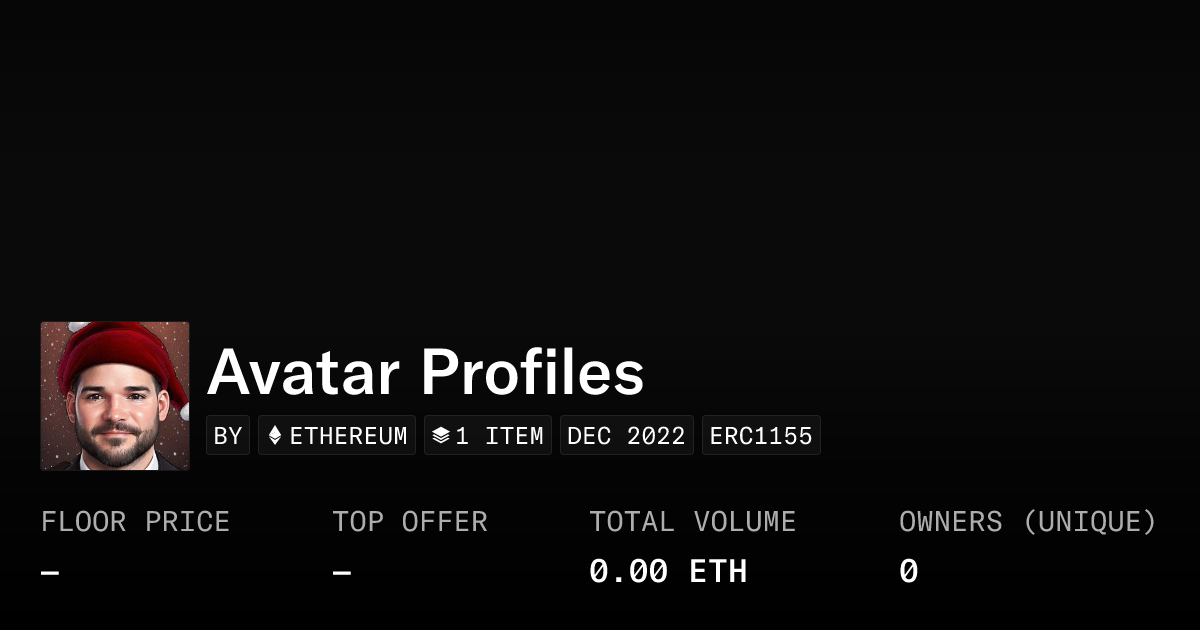
Task: Click the Ethereum diamond logo icon
Action: [x=275, y=436]
